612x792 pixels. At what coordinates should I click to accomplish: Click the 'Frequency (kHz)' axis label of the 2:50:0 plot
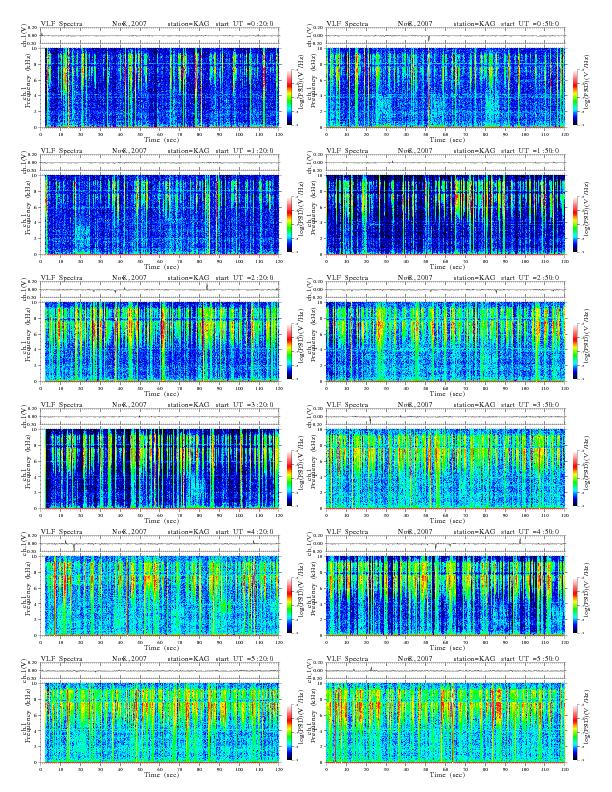pos(316,341)
